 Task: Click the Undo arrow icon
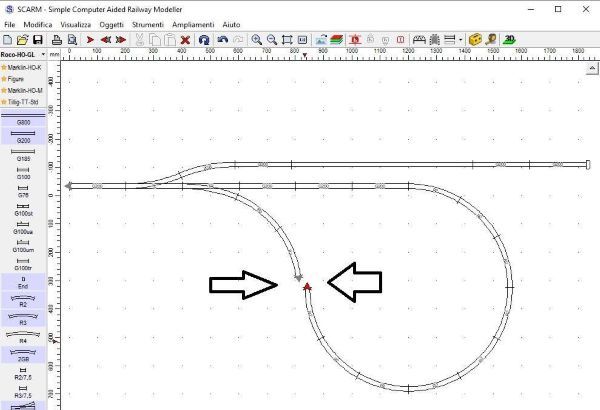223,39
